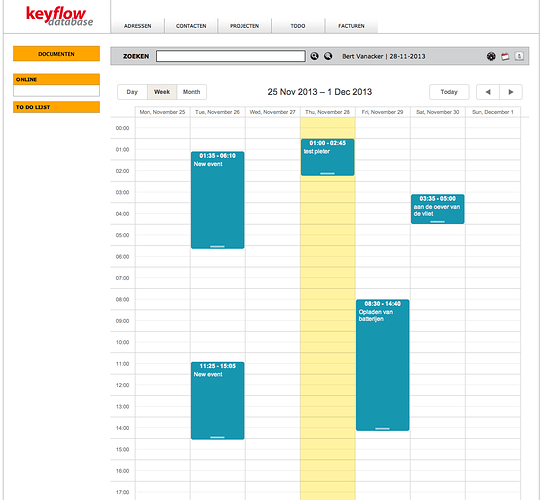Click the first search magnifier icon

point(314,56)
